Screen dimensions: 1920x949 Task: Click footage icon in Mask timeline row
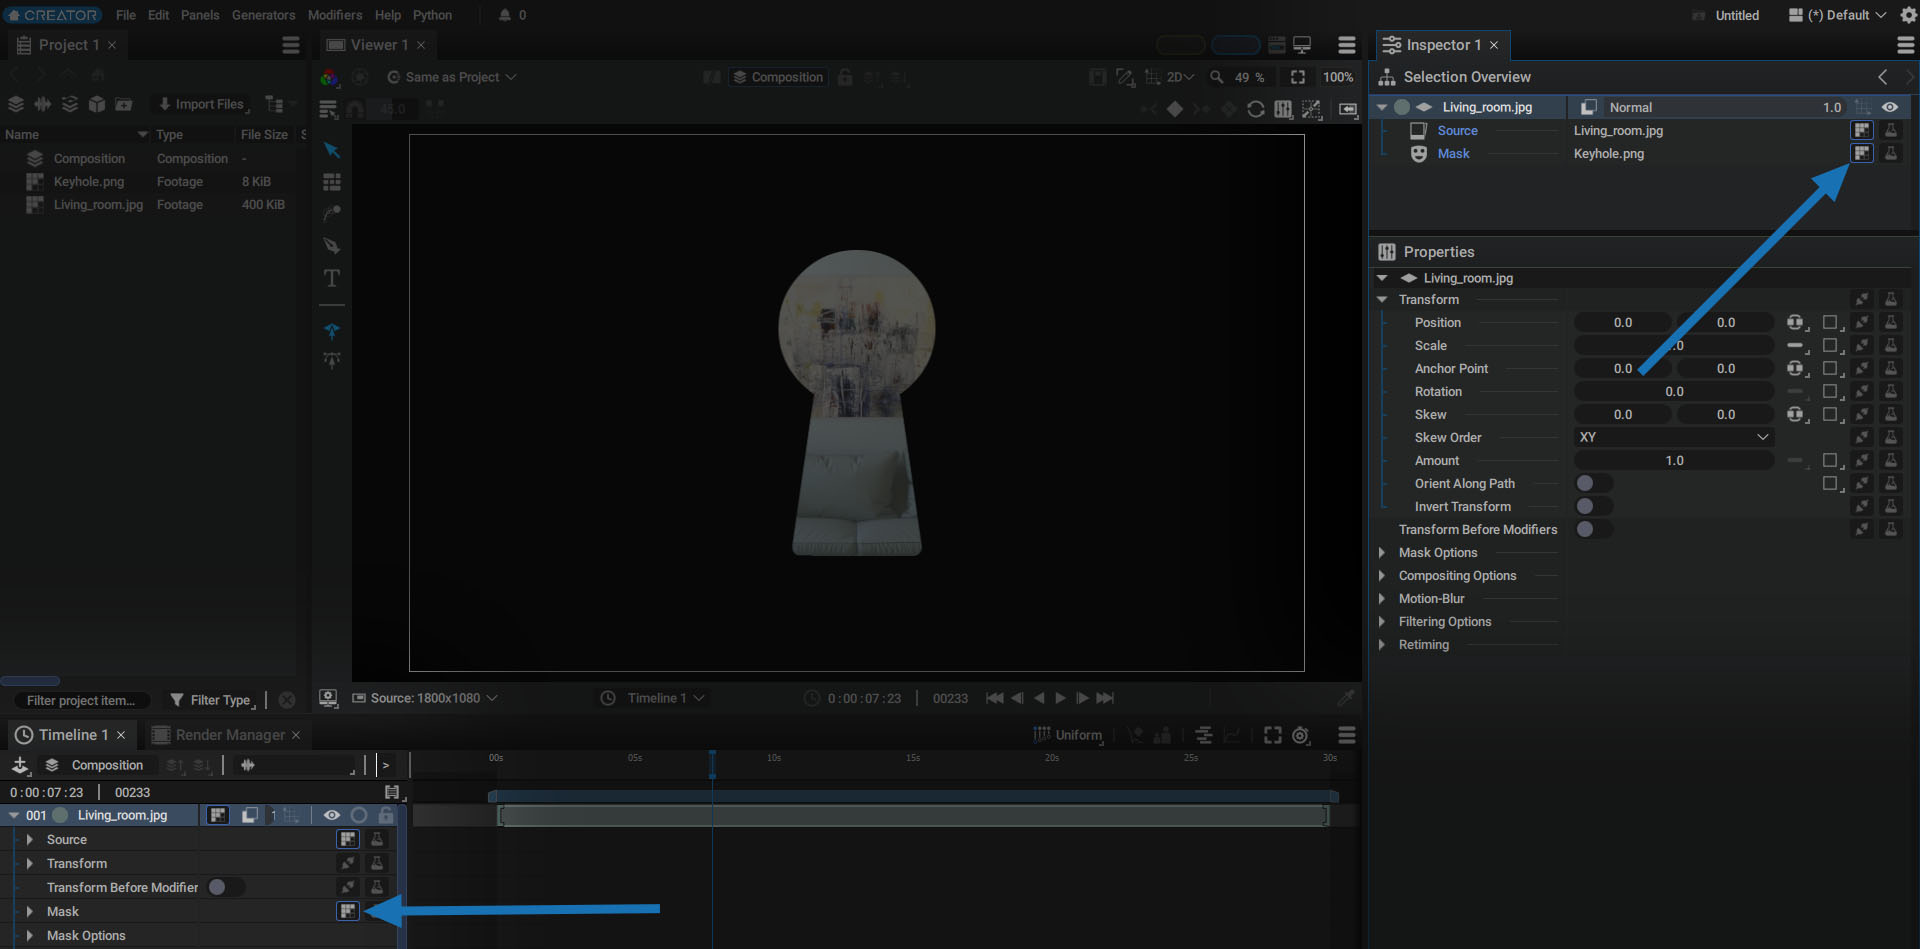pos(347,911)
